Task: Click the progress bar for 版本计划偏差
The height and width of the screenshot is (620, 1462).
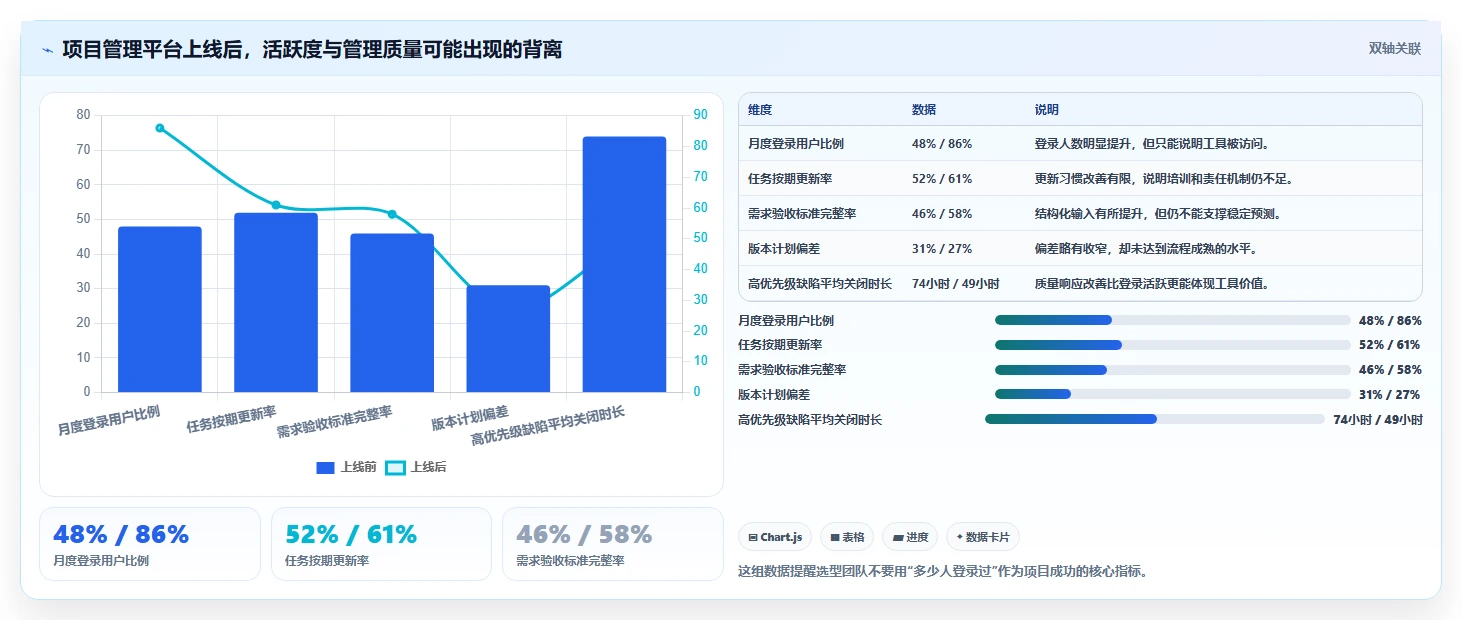Action: [x=1172, y=394]
